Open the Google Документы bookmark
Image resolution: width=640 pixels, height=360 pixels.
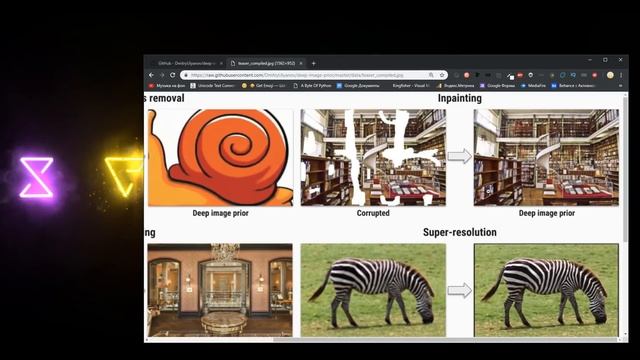[358, 86]
